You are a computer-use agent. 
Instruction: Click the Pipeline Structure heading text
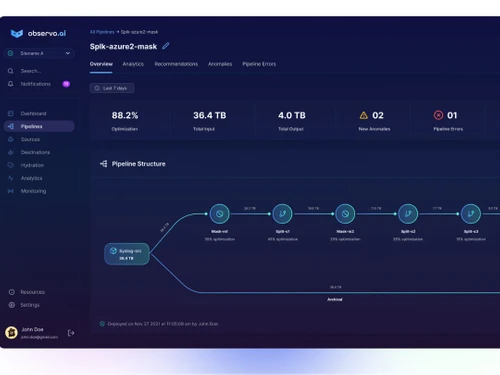click(139, 164)
